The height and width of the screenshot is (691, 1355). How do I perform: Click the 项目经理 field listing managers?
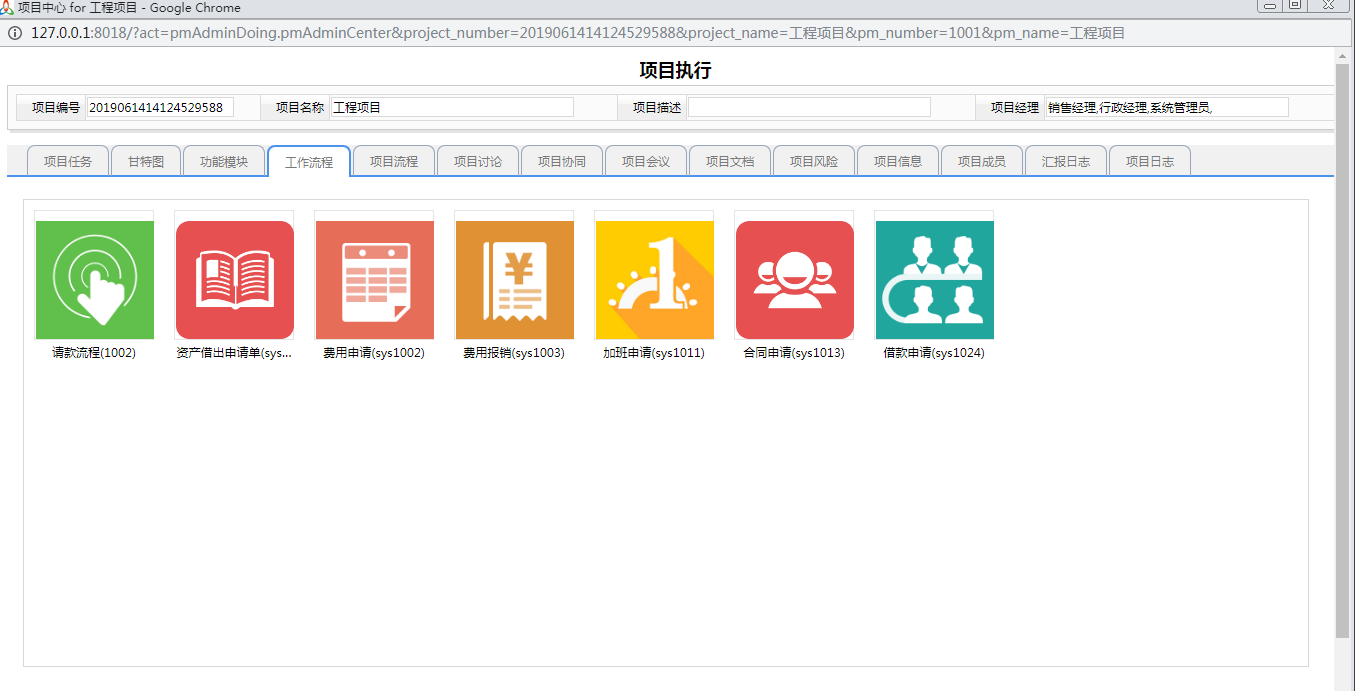tap(1166, 107)
